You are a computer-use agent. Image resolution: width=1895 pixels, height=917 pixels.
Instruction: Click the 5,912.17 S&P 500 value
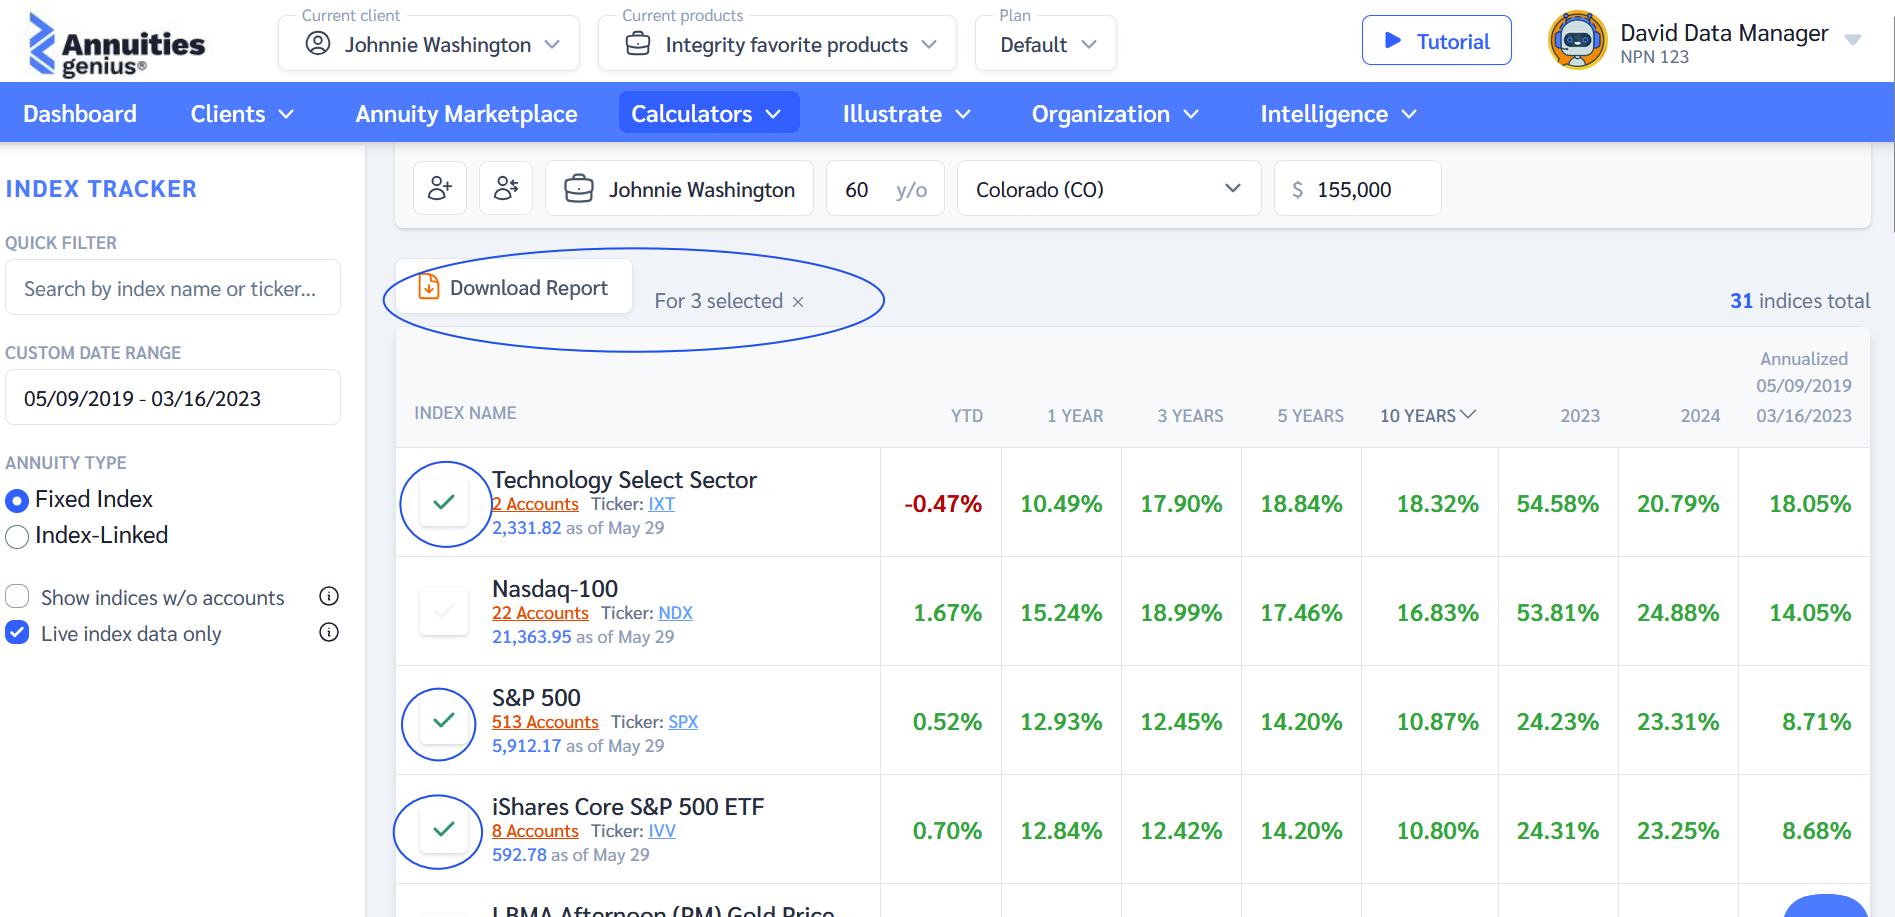point(526,746)
